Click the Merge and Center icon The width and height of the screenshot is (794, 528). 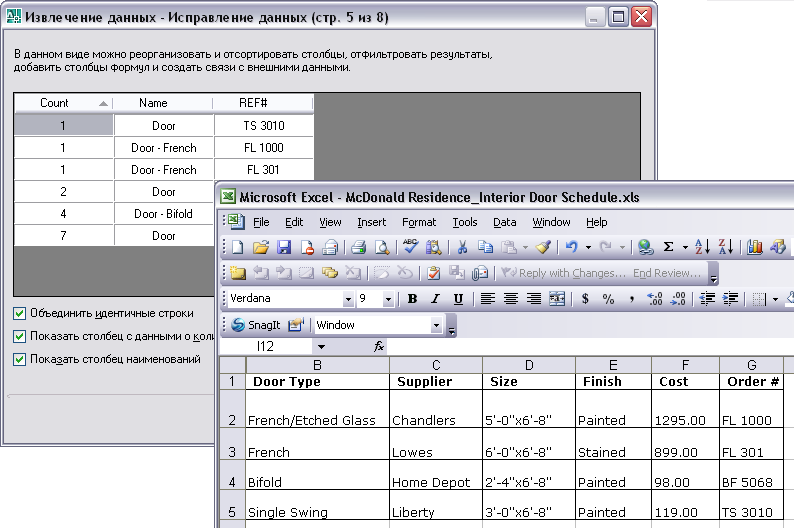click(x=557, y=299)
